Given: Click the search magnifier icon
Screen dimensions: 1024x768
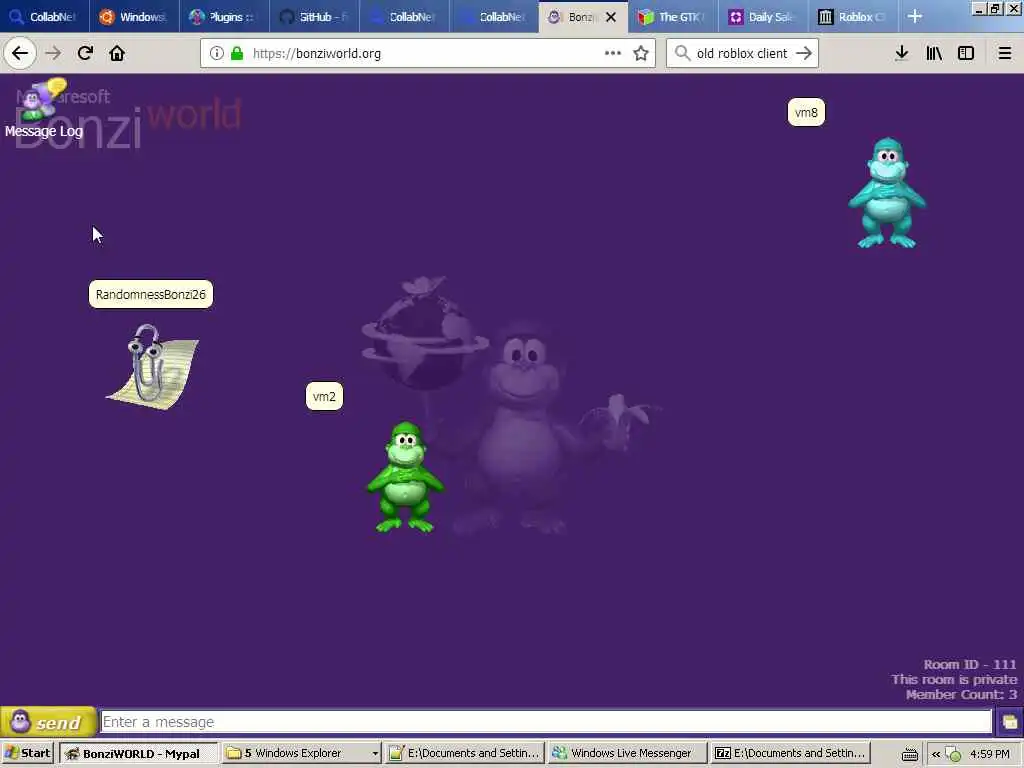Looking at the screenshot, I should tap(682, 53).
